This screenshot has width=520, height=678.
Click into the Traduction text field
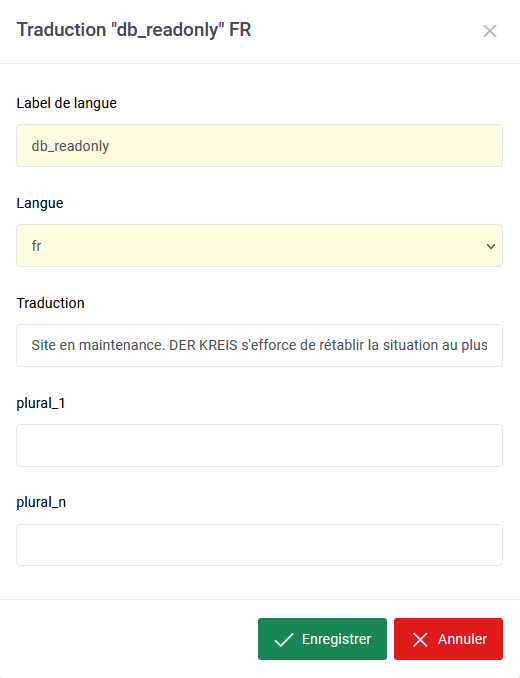(x=259, y=345)
